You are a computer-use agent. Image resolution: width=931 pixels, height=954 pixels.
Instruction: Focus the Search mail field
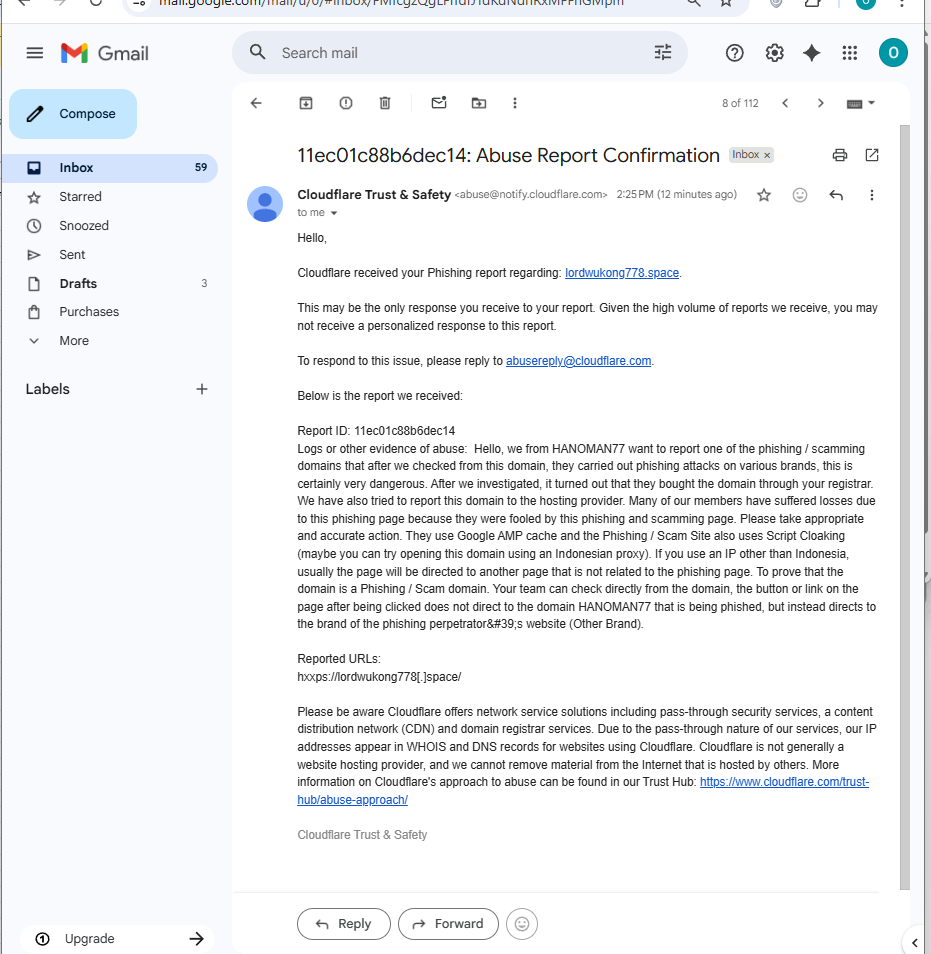pos(462,53)
